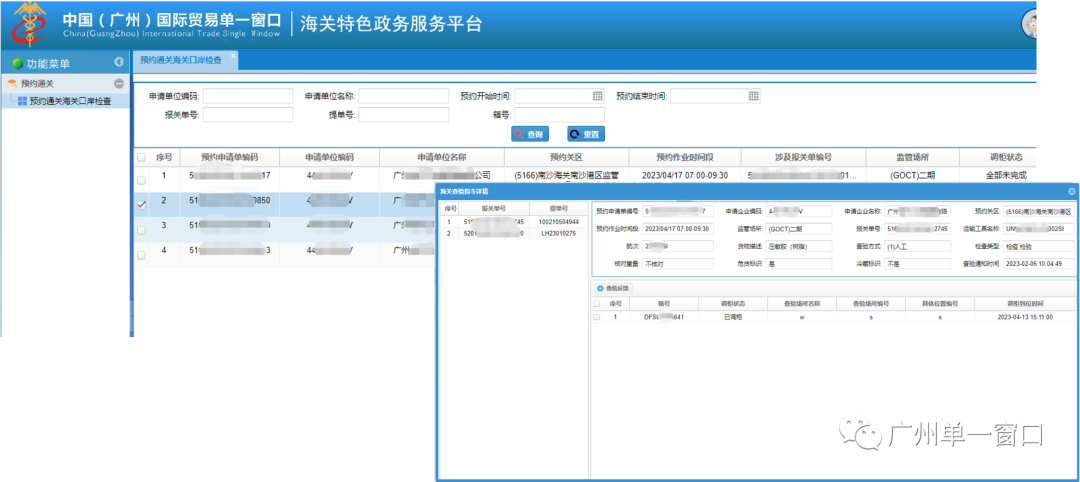Collapse the 功能菜单 sidebar with arrow icon

tap(118, 63)
